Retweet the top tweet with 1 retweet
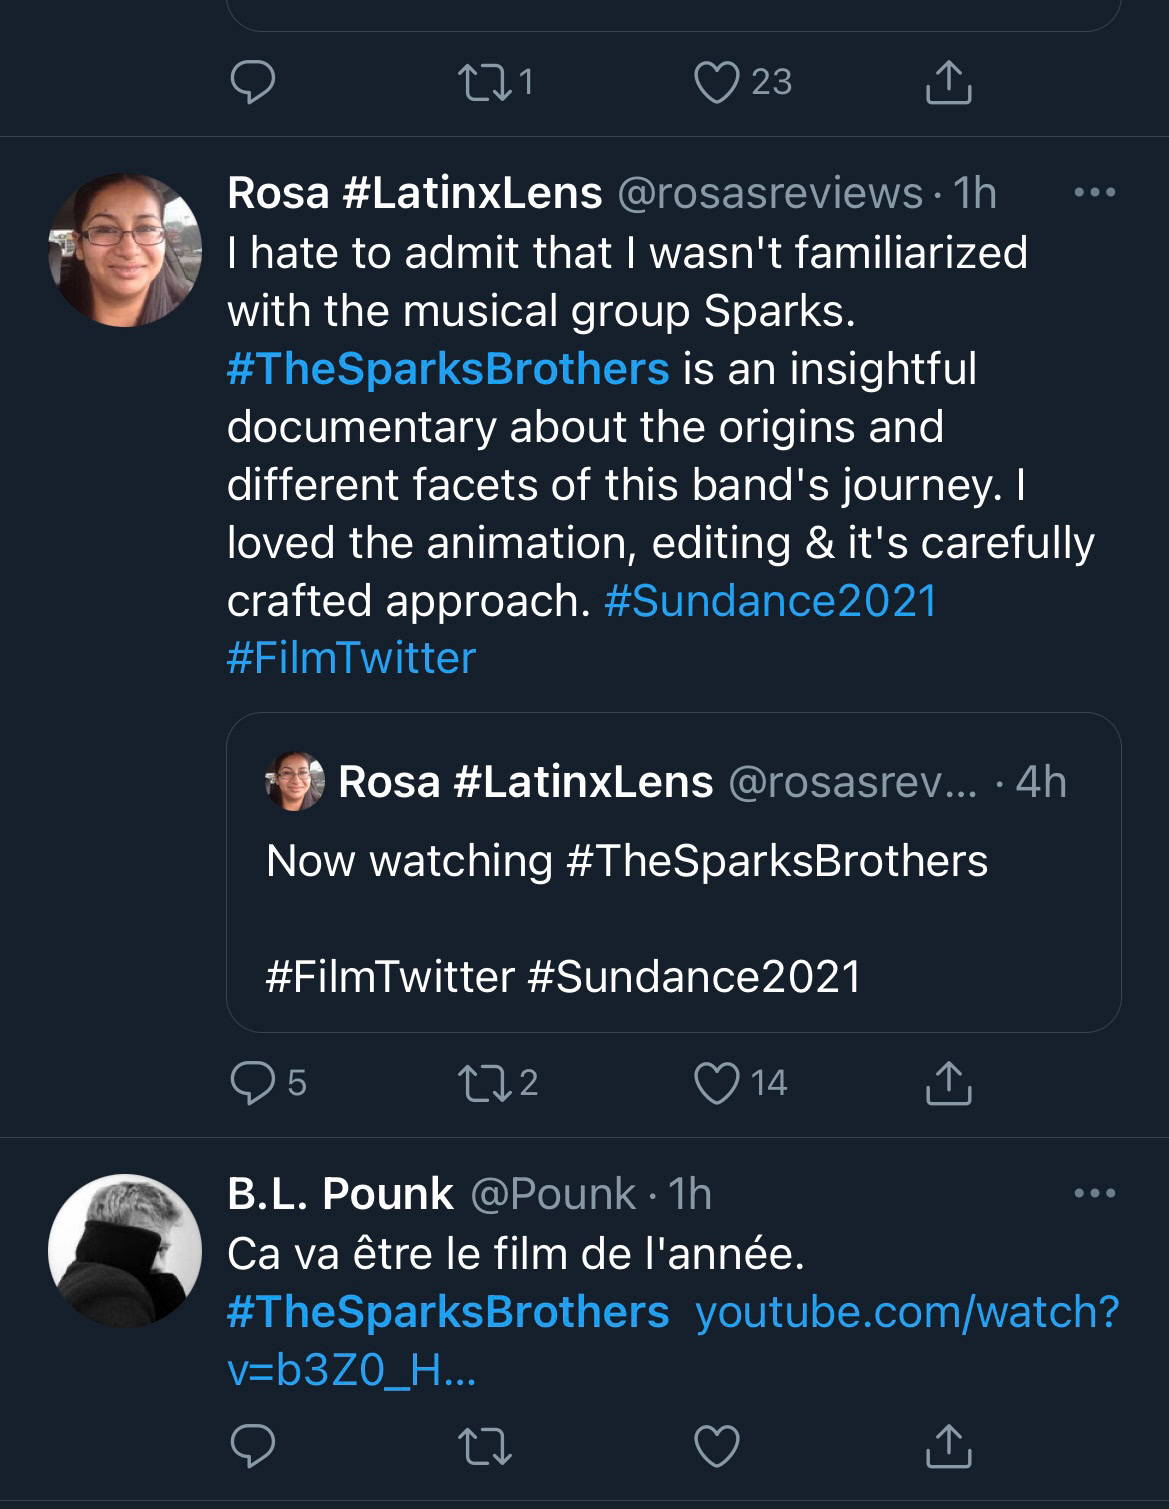Screen dimensions: 1169x1509 click(x=483, y=82)
